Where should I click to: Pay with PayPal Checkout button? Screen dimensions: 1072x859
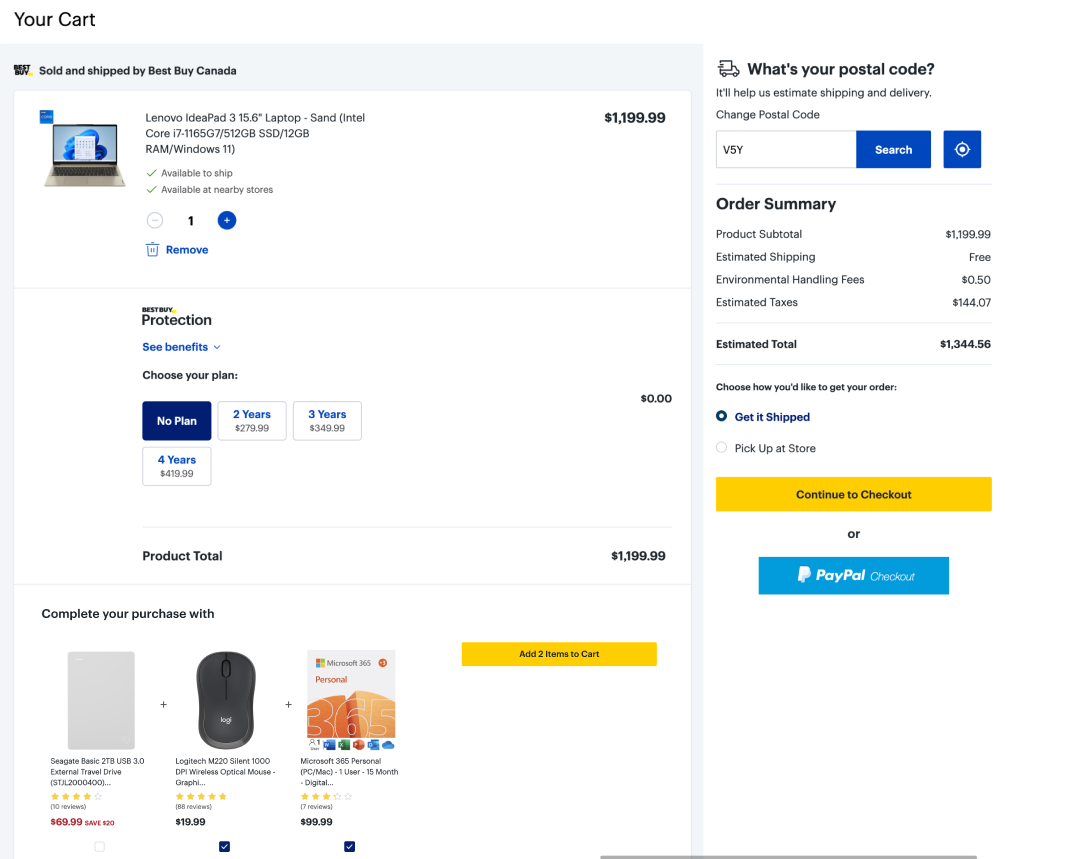(854, 575)
